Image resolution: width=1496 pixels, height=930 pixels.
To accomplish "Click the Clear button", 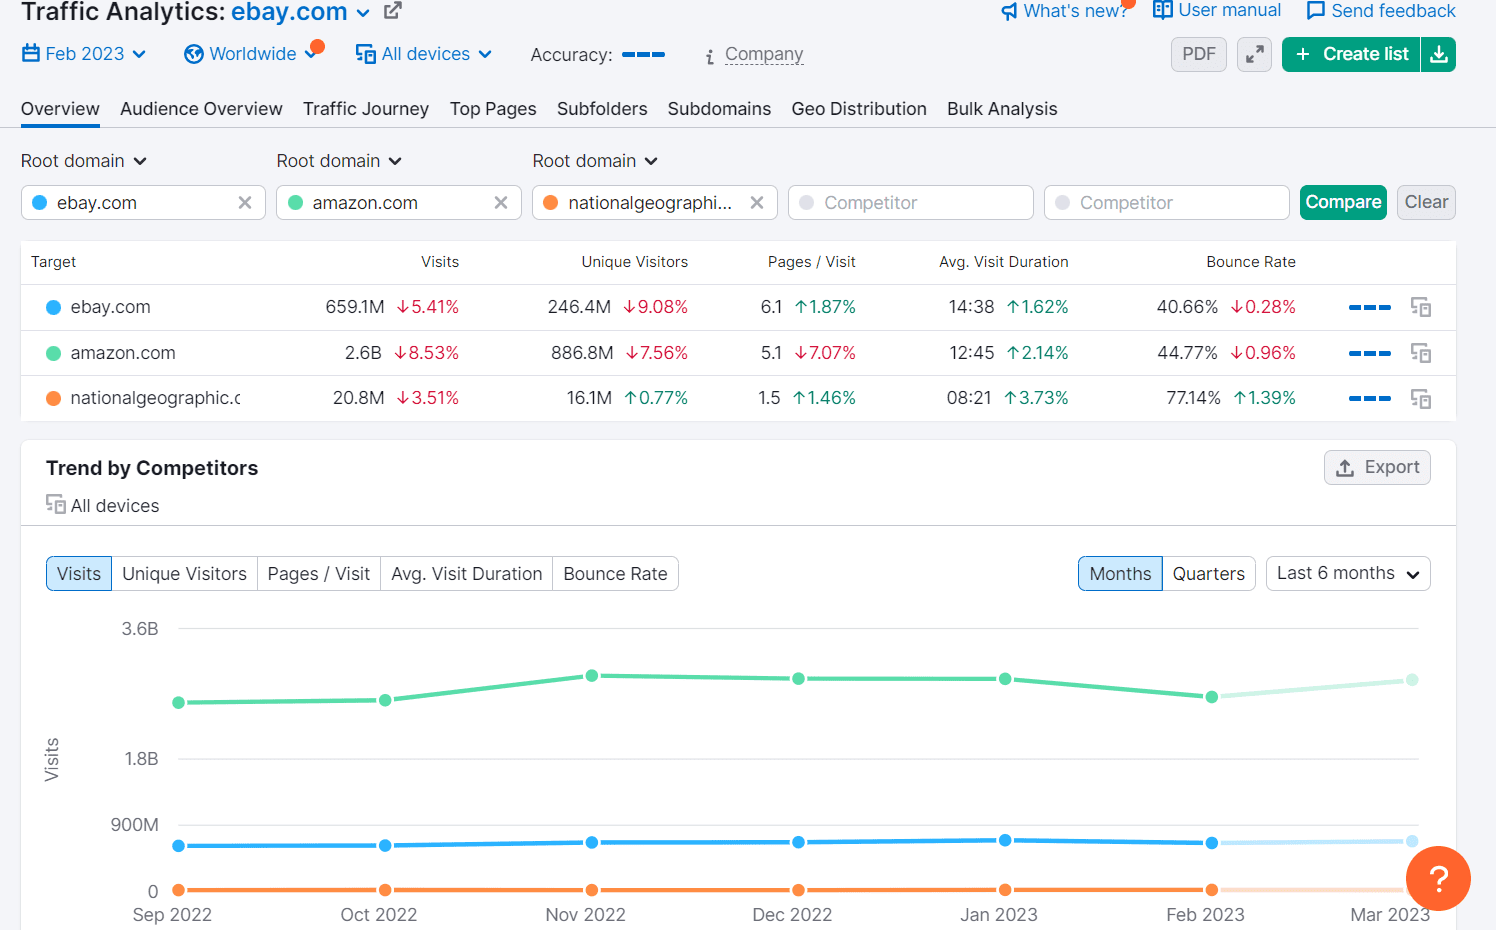I will (x=1426, y=202).
